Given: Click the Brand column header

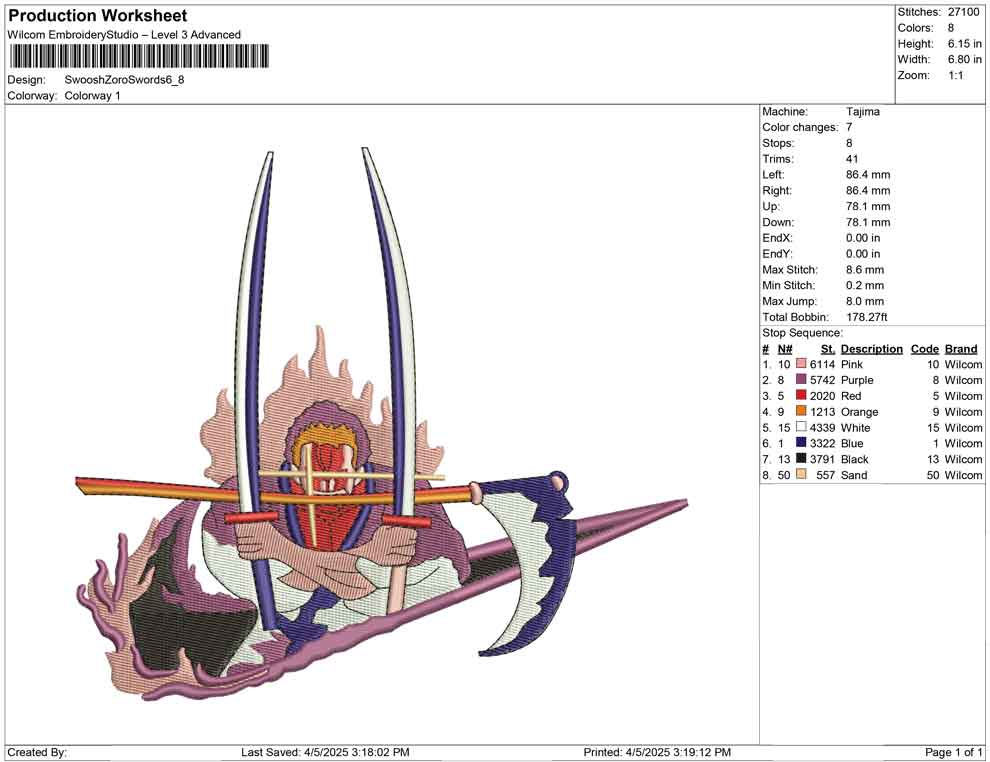Looking at the screenshot, I should (961, 349).
